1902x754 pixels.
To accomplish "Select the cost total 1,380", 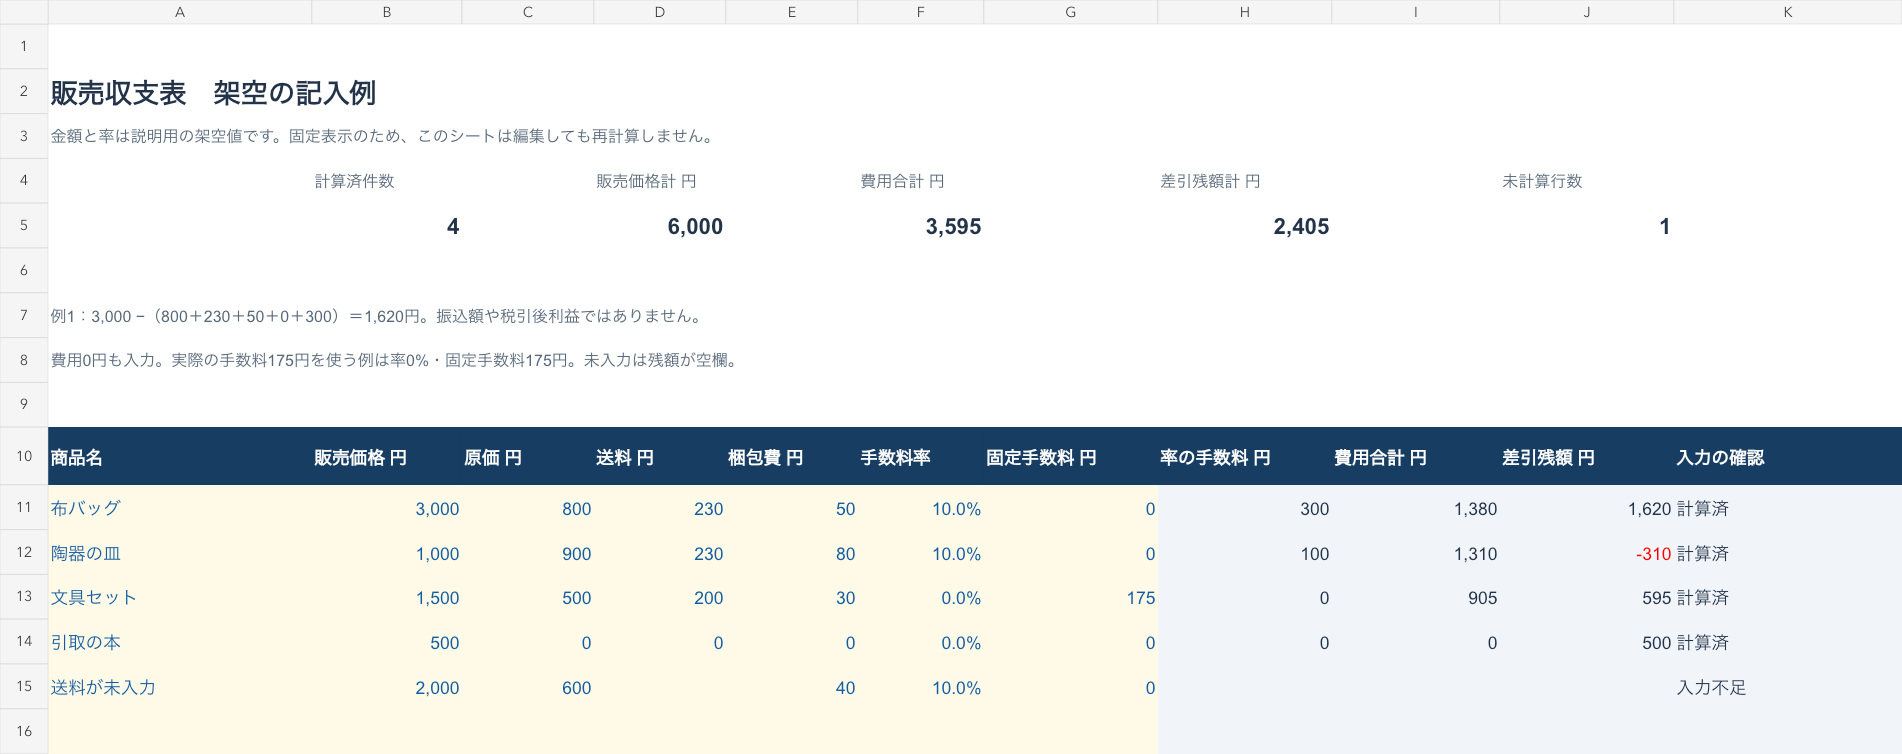I will click(1475, 509).
